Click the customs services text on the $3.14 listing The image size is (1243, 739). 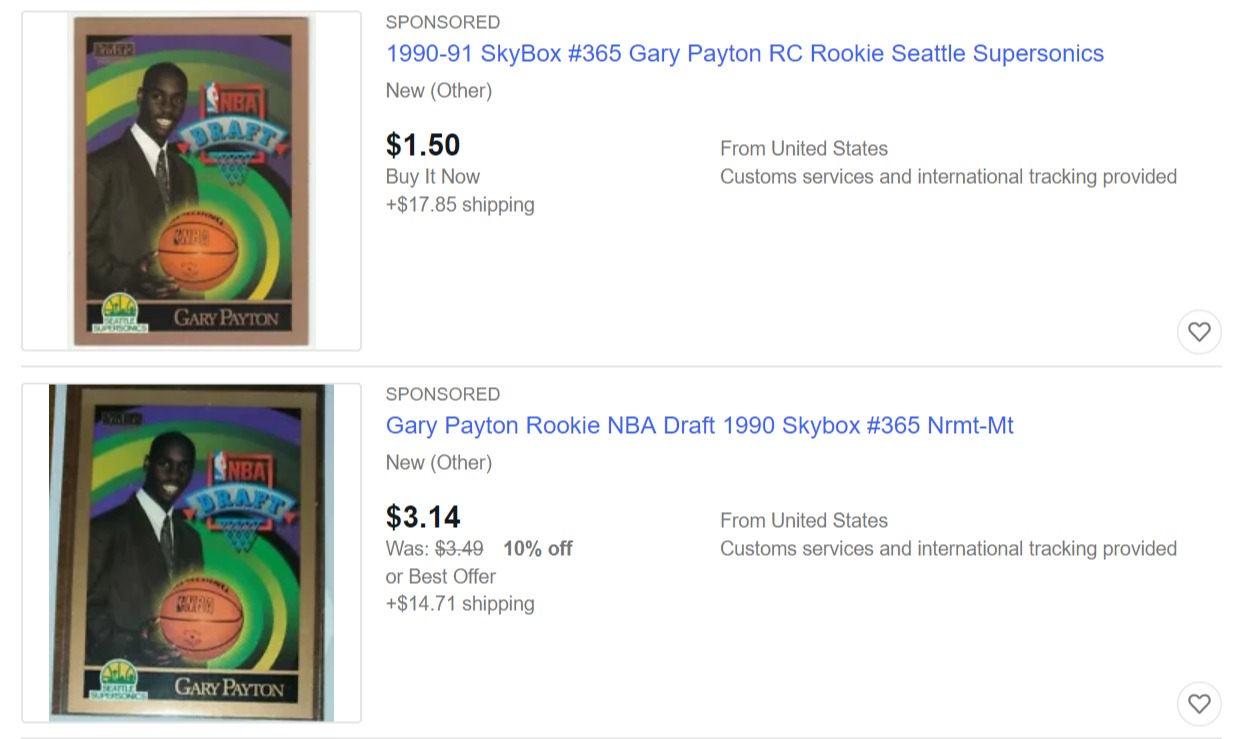948,549
